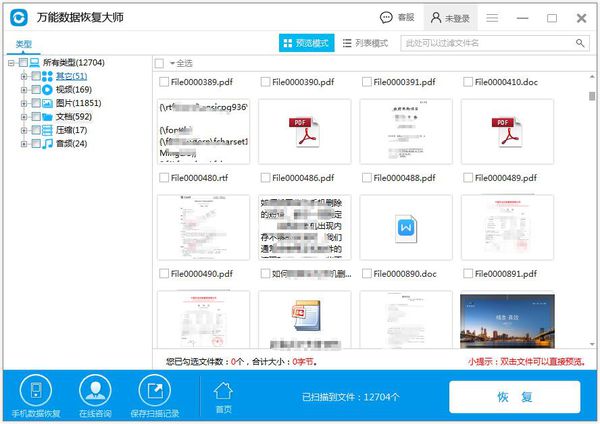Screen dimensions: 600x424
Task: Open the document preview under File0000480.rtf
Action: (204, 228)
